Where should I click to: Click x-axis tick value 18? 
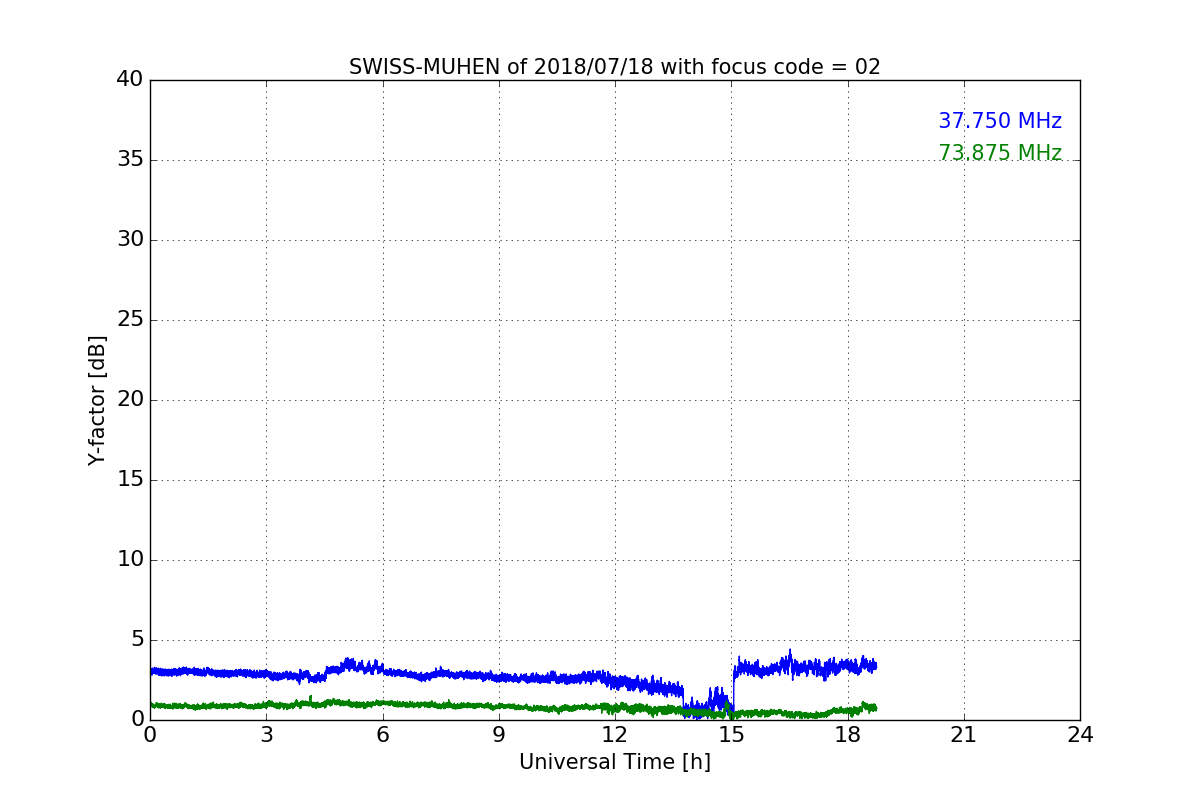coord(847,735)
